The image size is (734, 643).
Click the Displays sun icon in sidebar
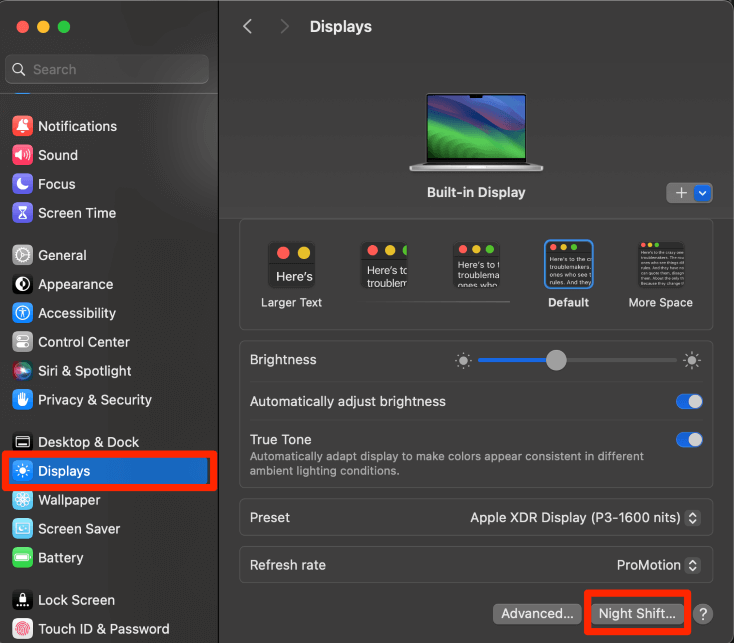[x=22, y=471]
